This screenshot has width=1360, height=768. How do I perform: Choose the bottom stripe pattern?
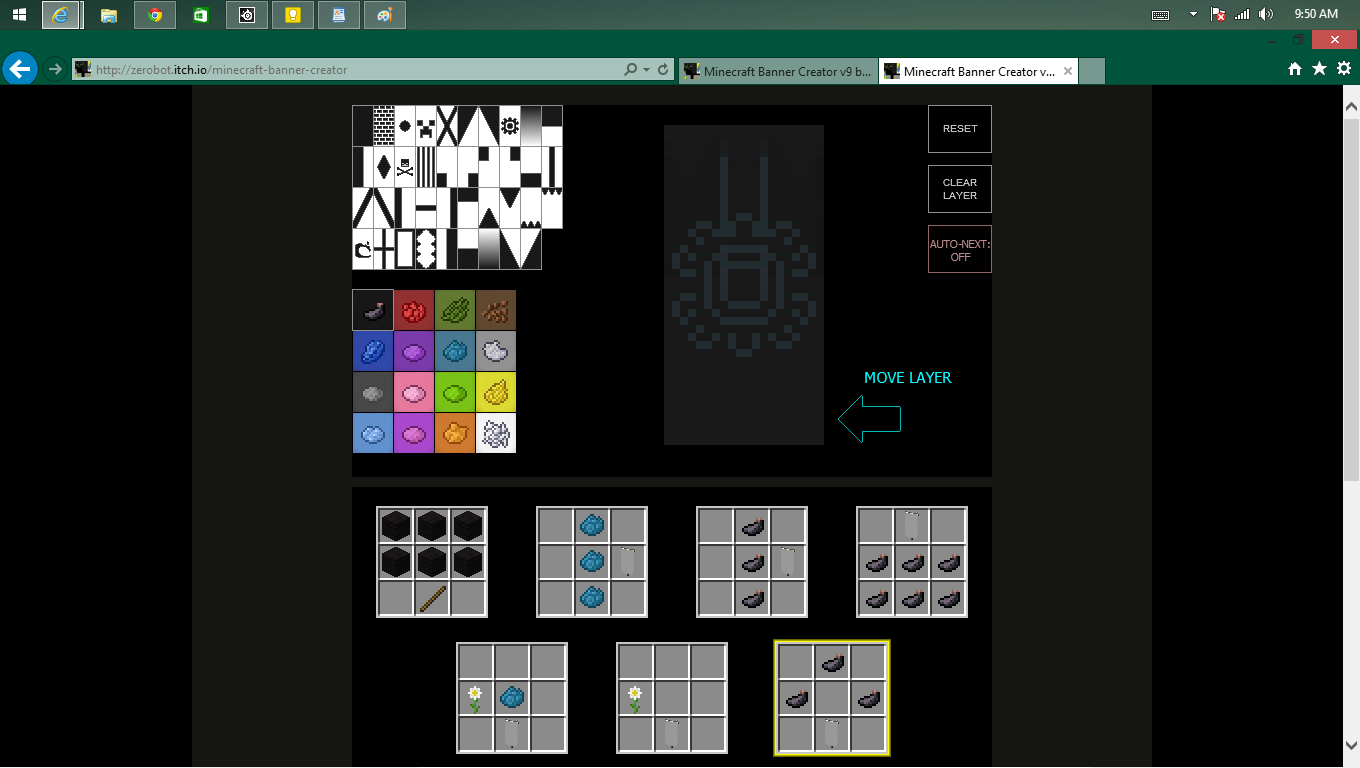531,167
